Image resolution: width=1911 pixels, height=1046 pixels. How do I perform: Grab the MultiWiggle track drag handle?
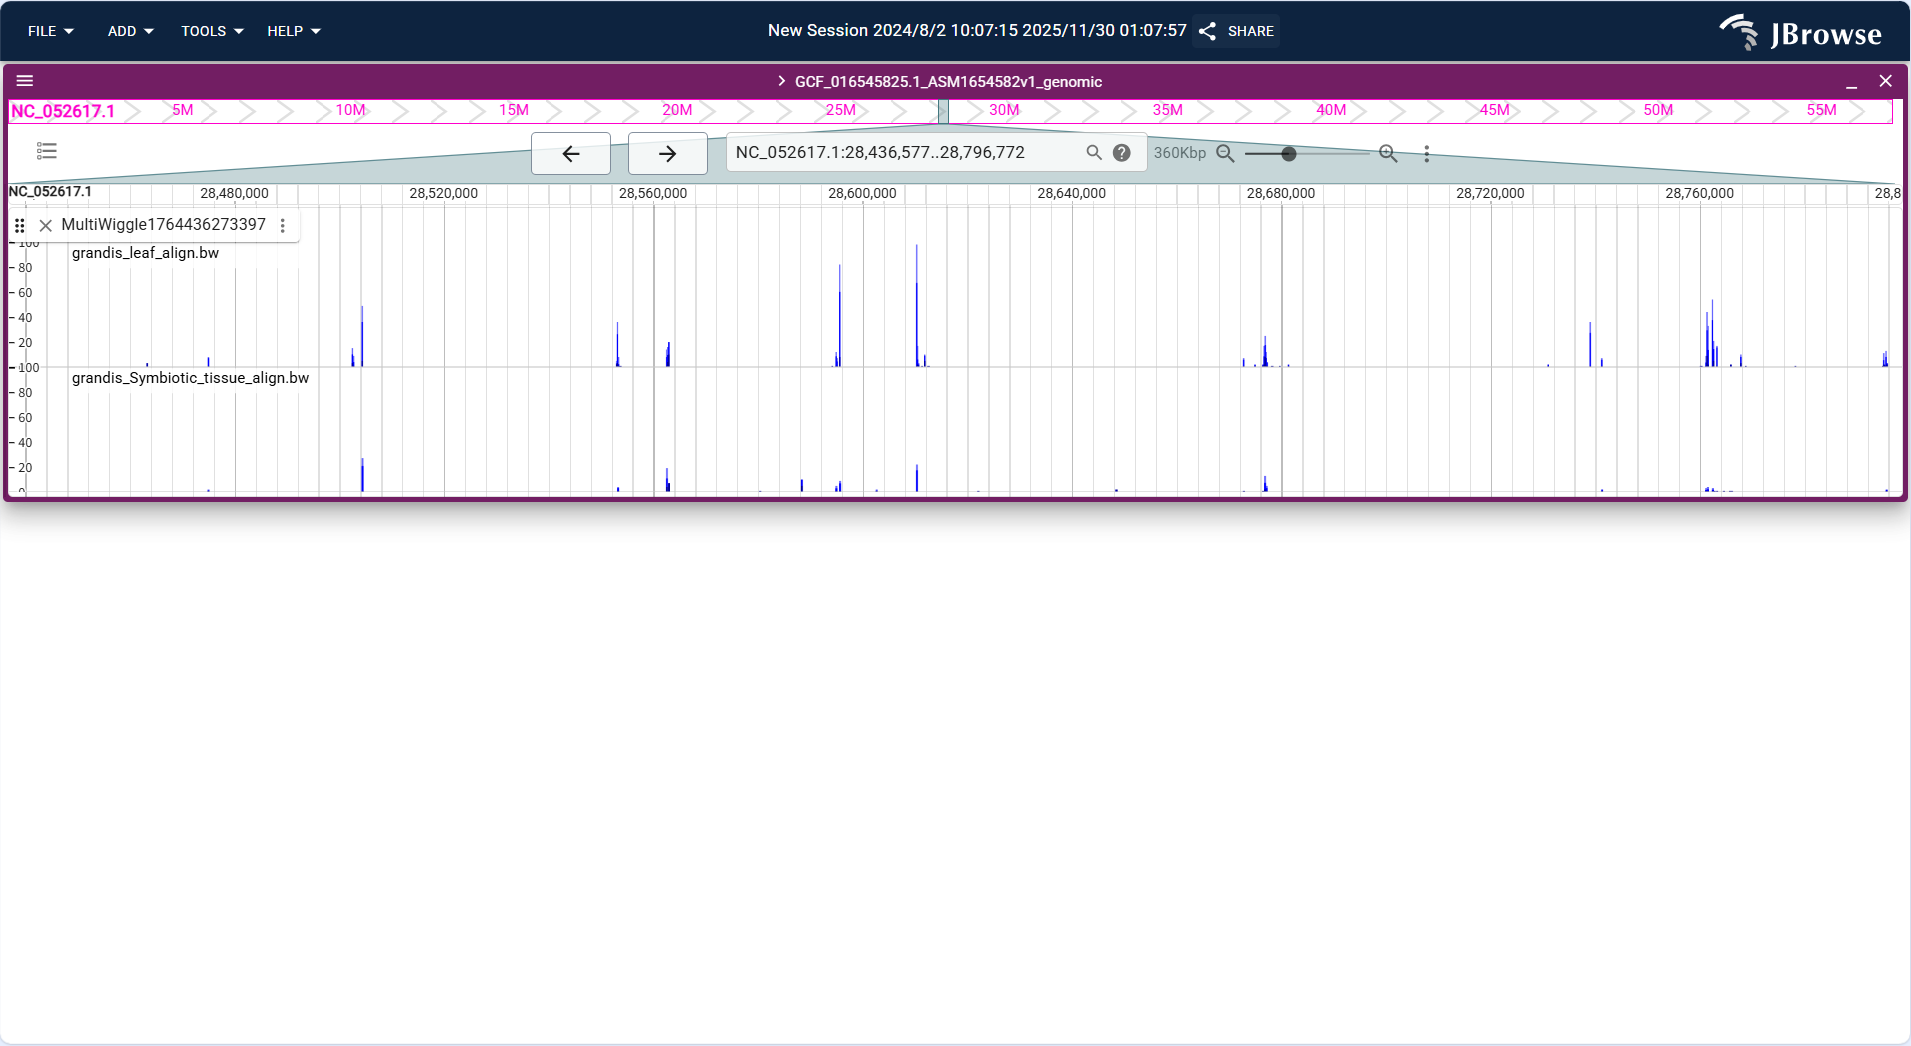(x=20, y=225)
